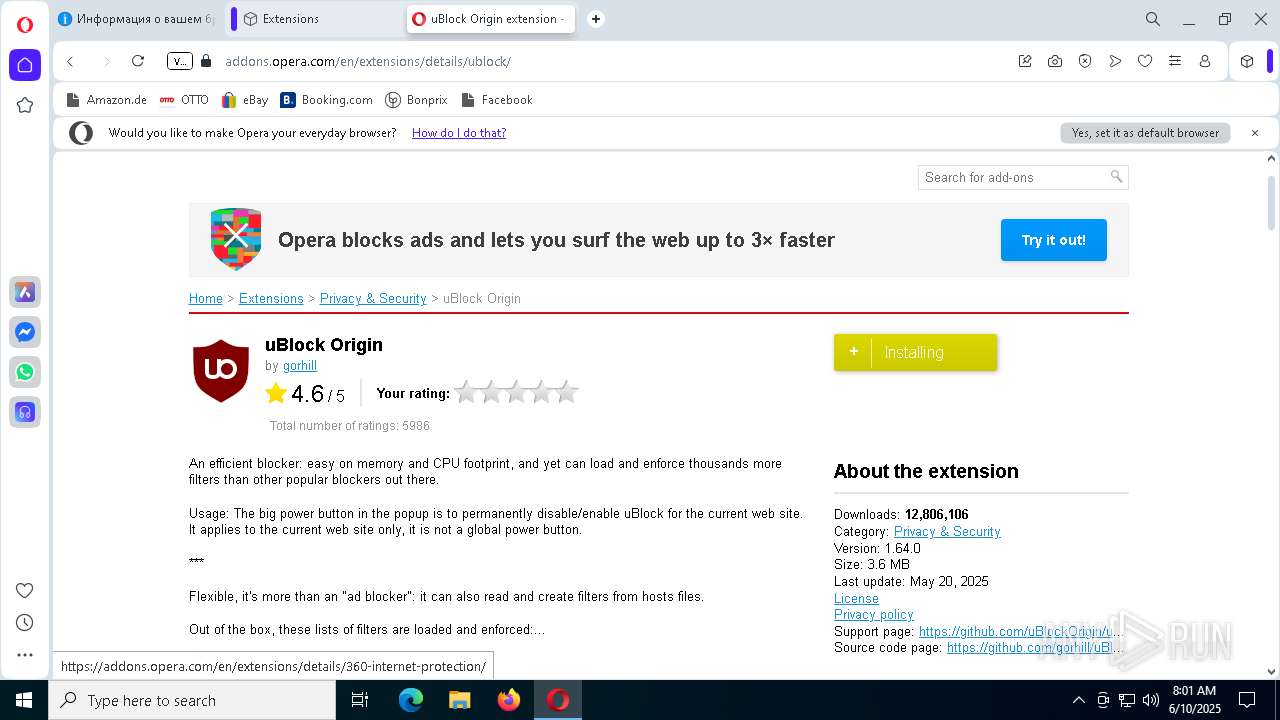Open the Booking.com bookmark
Screen dimensions: 1280x720
pos(326,100)
